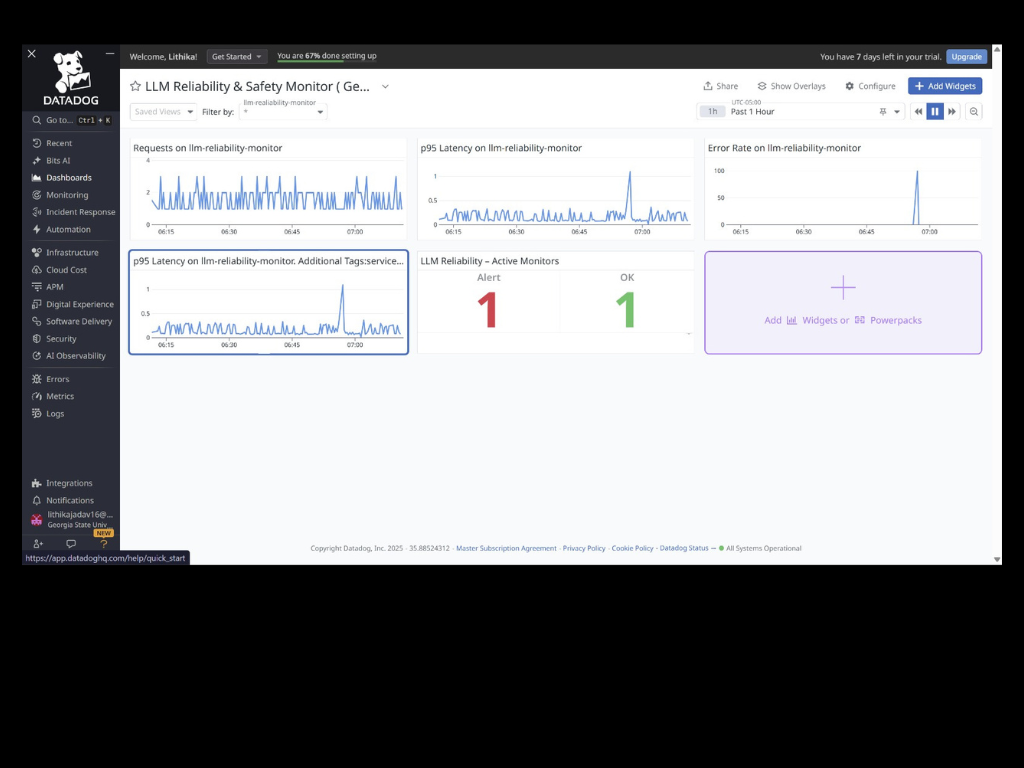Click the Add Widgets or Powerpacks tile
Viewport: 1024px width, 768px height.
[843, 303]
